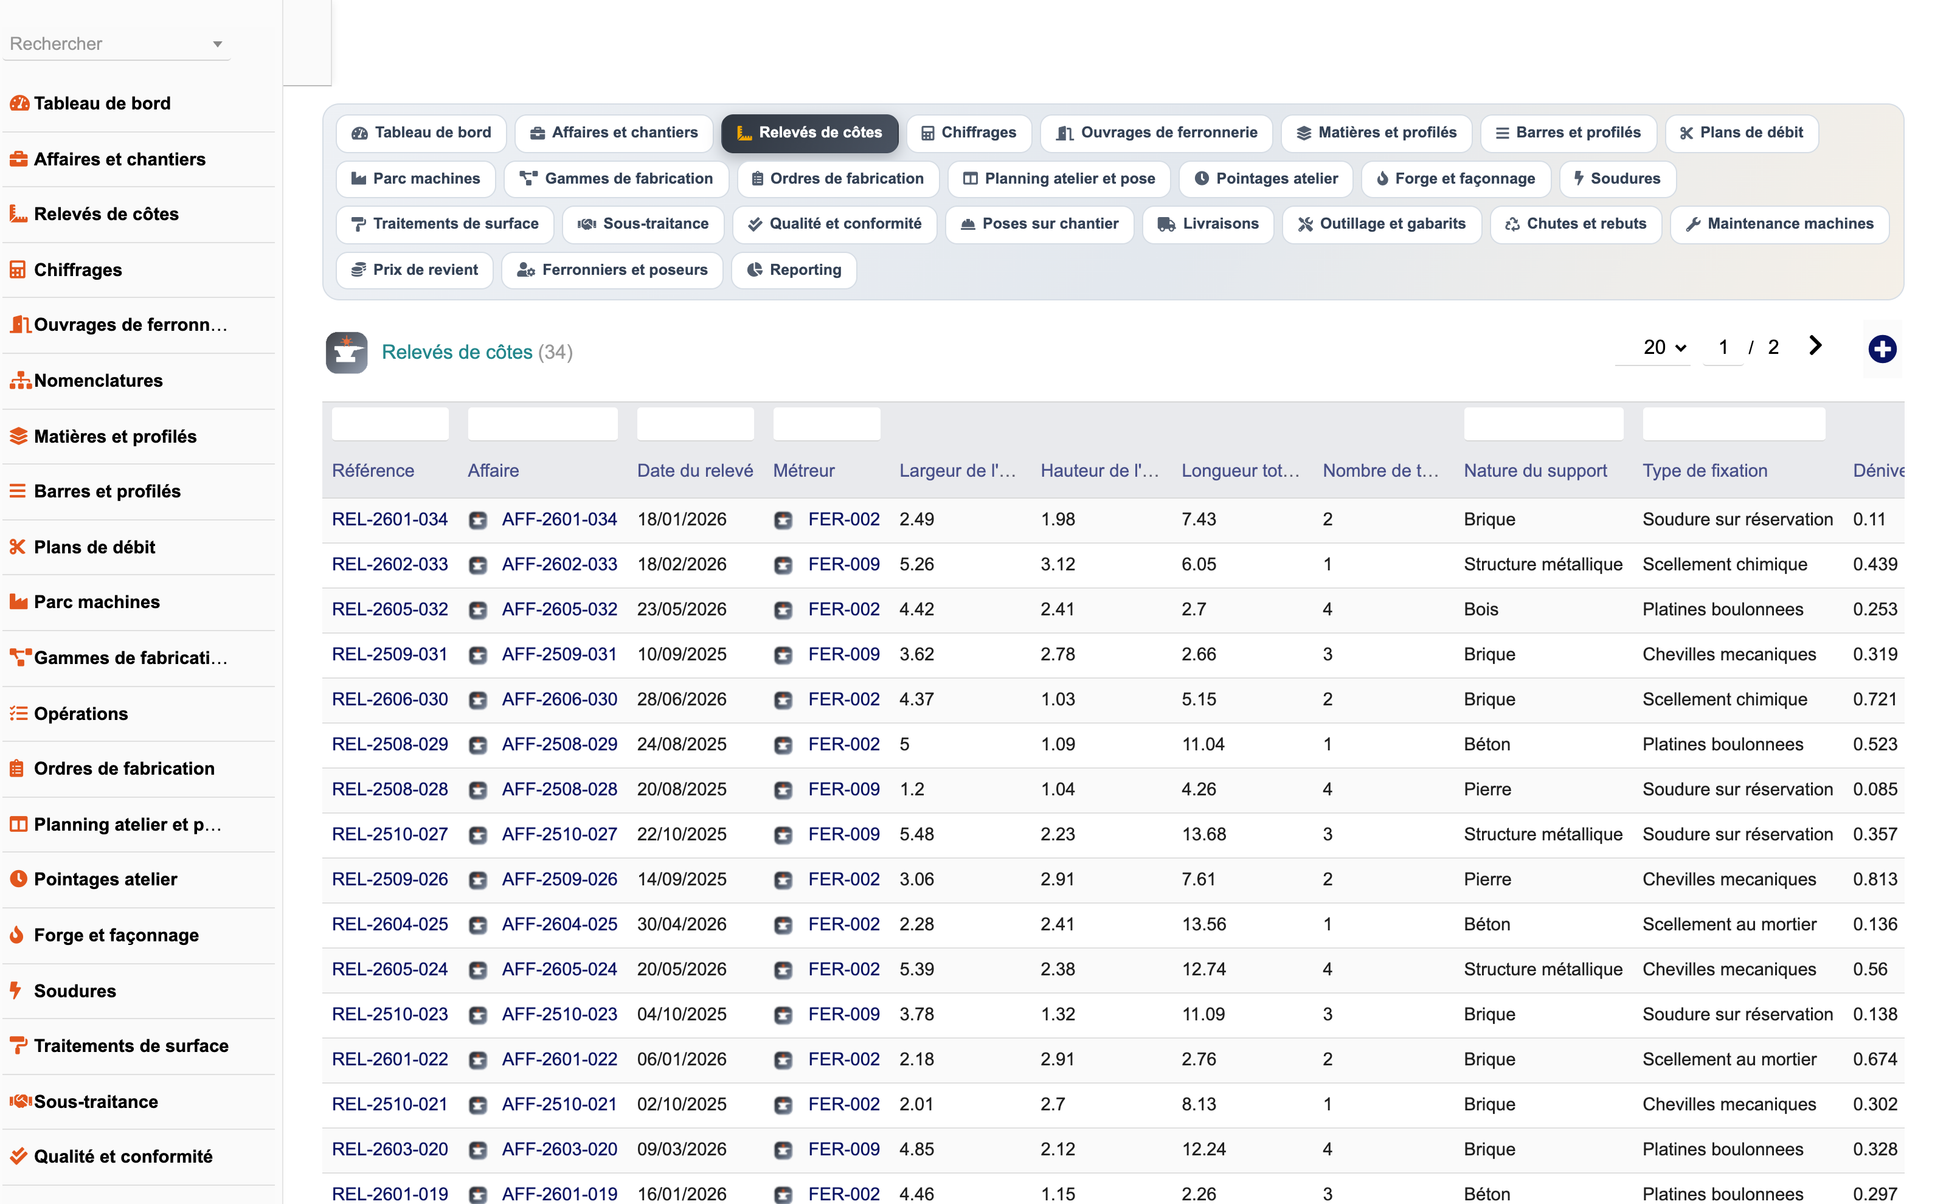Click the Scellement au mortier cell for REL-2601-022
The width and height of the screenshot is (1946, 1204).
click(x=1730, y=1060)
